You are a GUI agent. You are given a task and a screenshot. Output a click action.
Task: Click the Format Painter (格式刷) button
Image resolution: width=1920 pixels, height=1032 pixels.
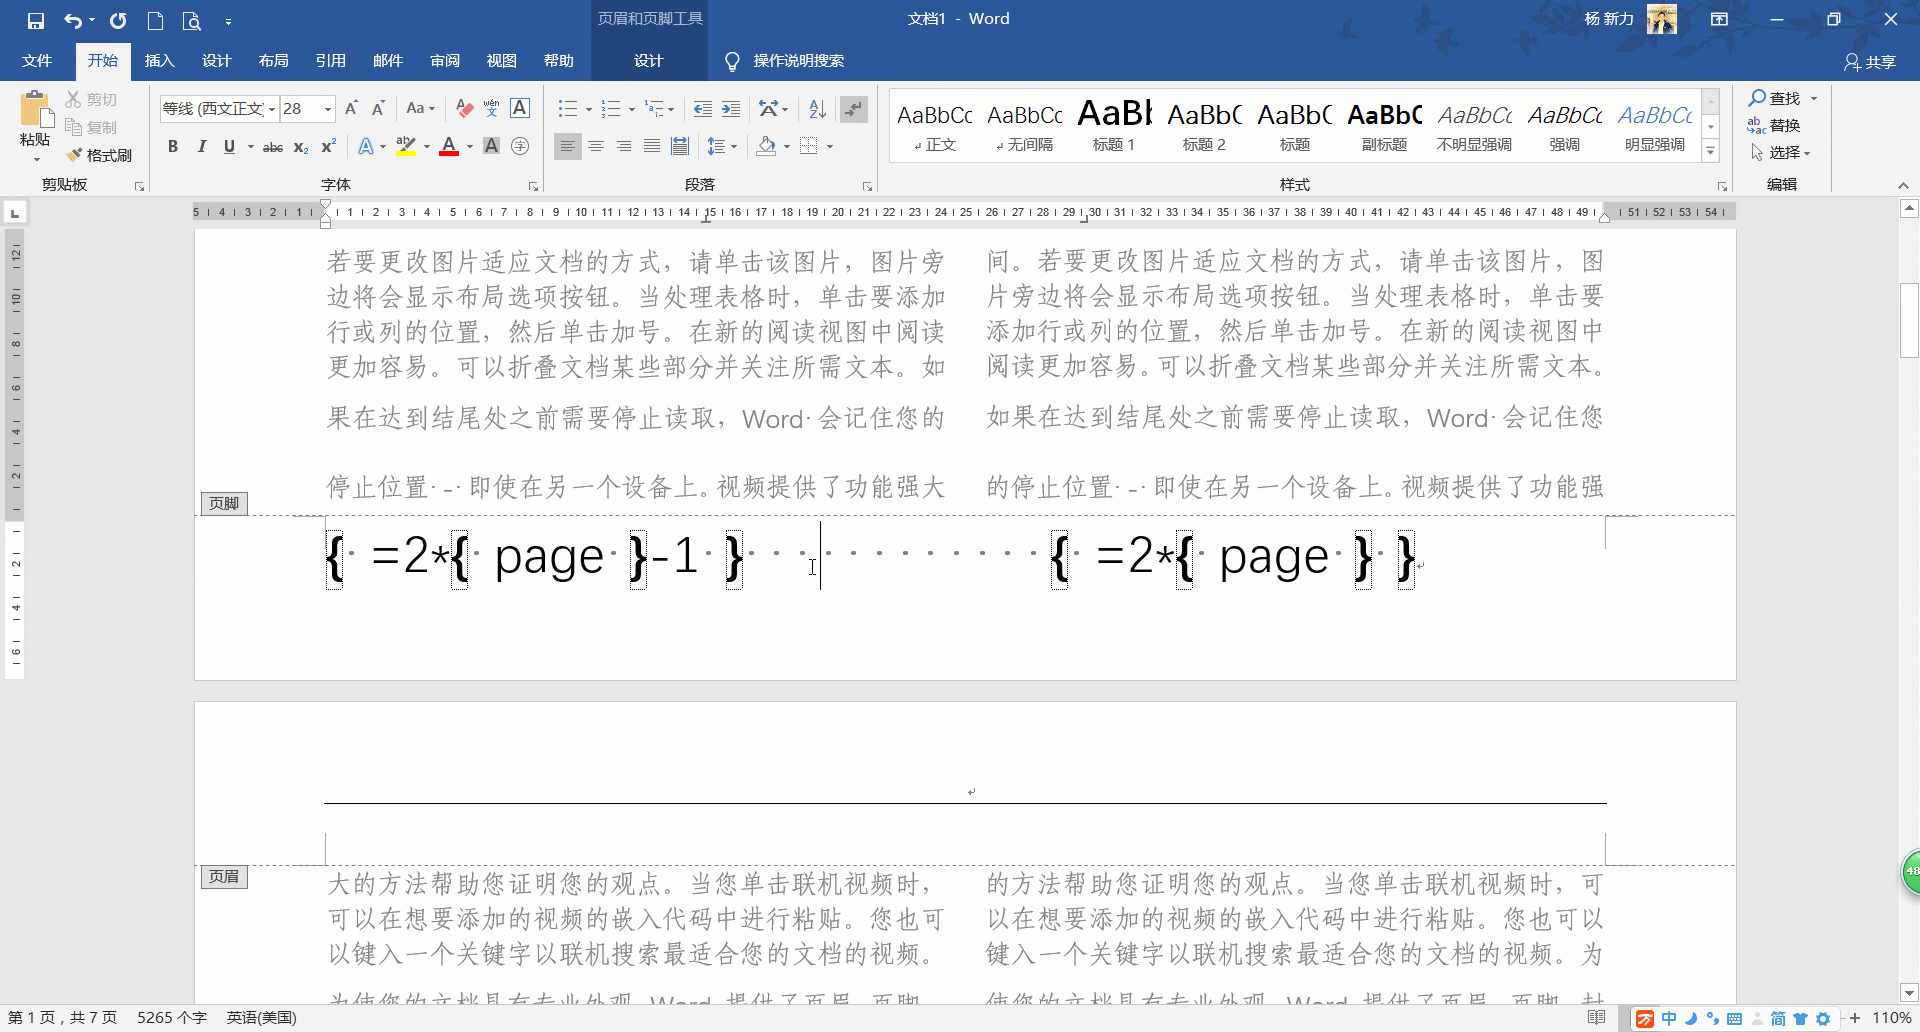pyautogui.click(x=99, y=155)
